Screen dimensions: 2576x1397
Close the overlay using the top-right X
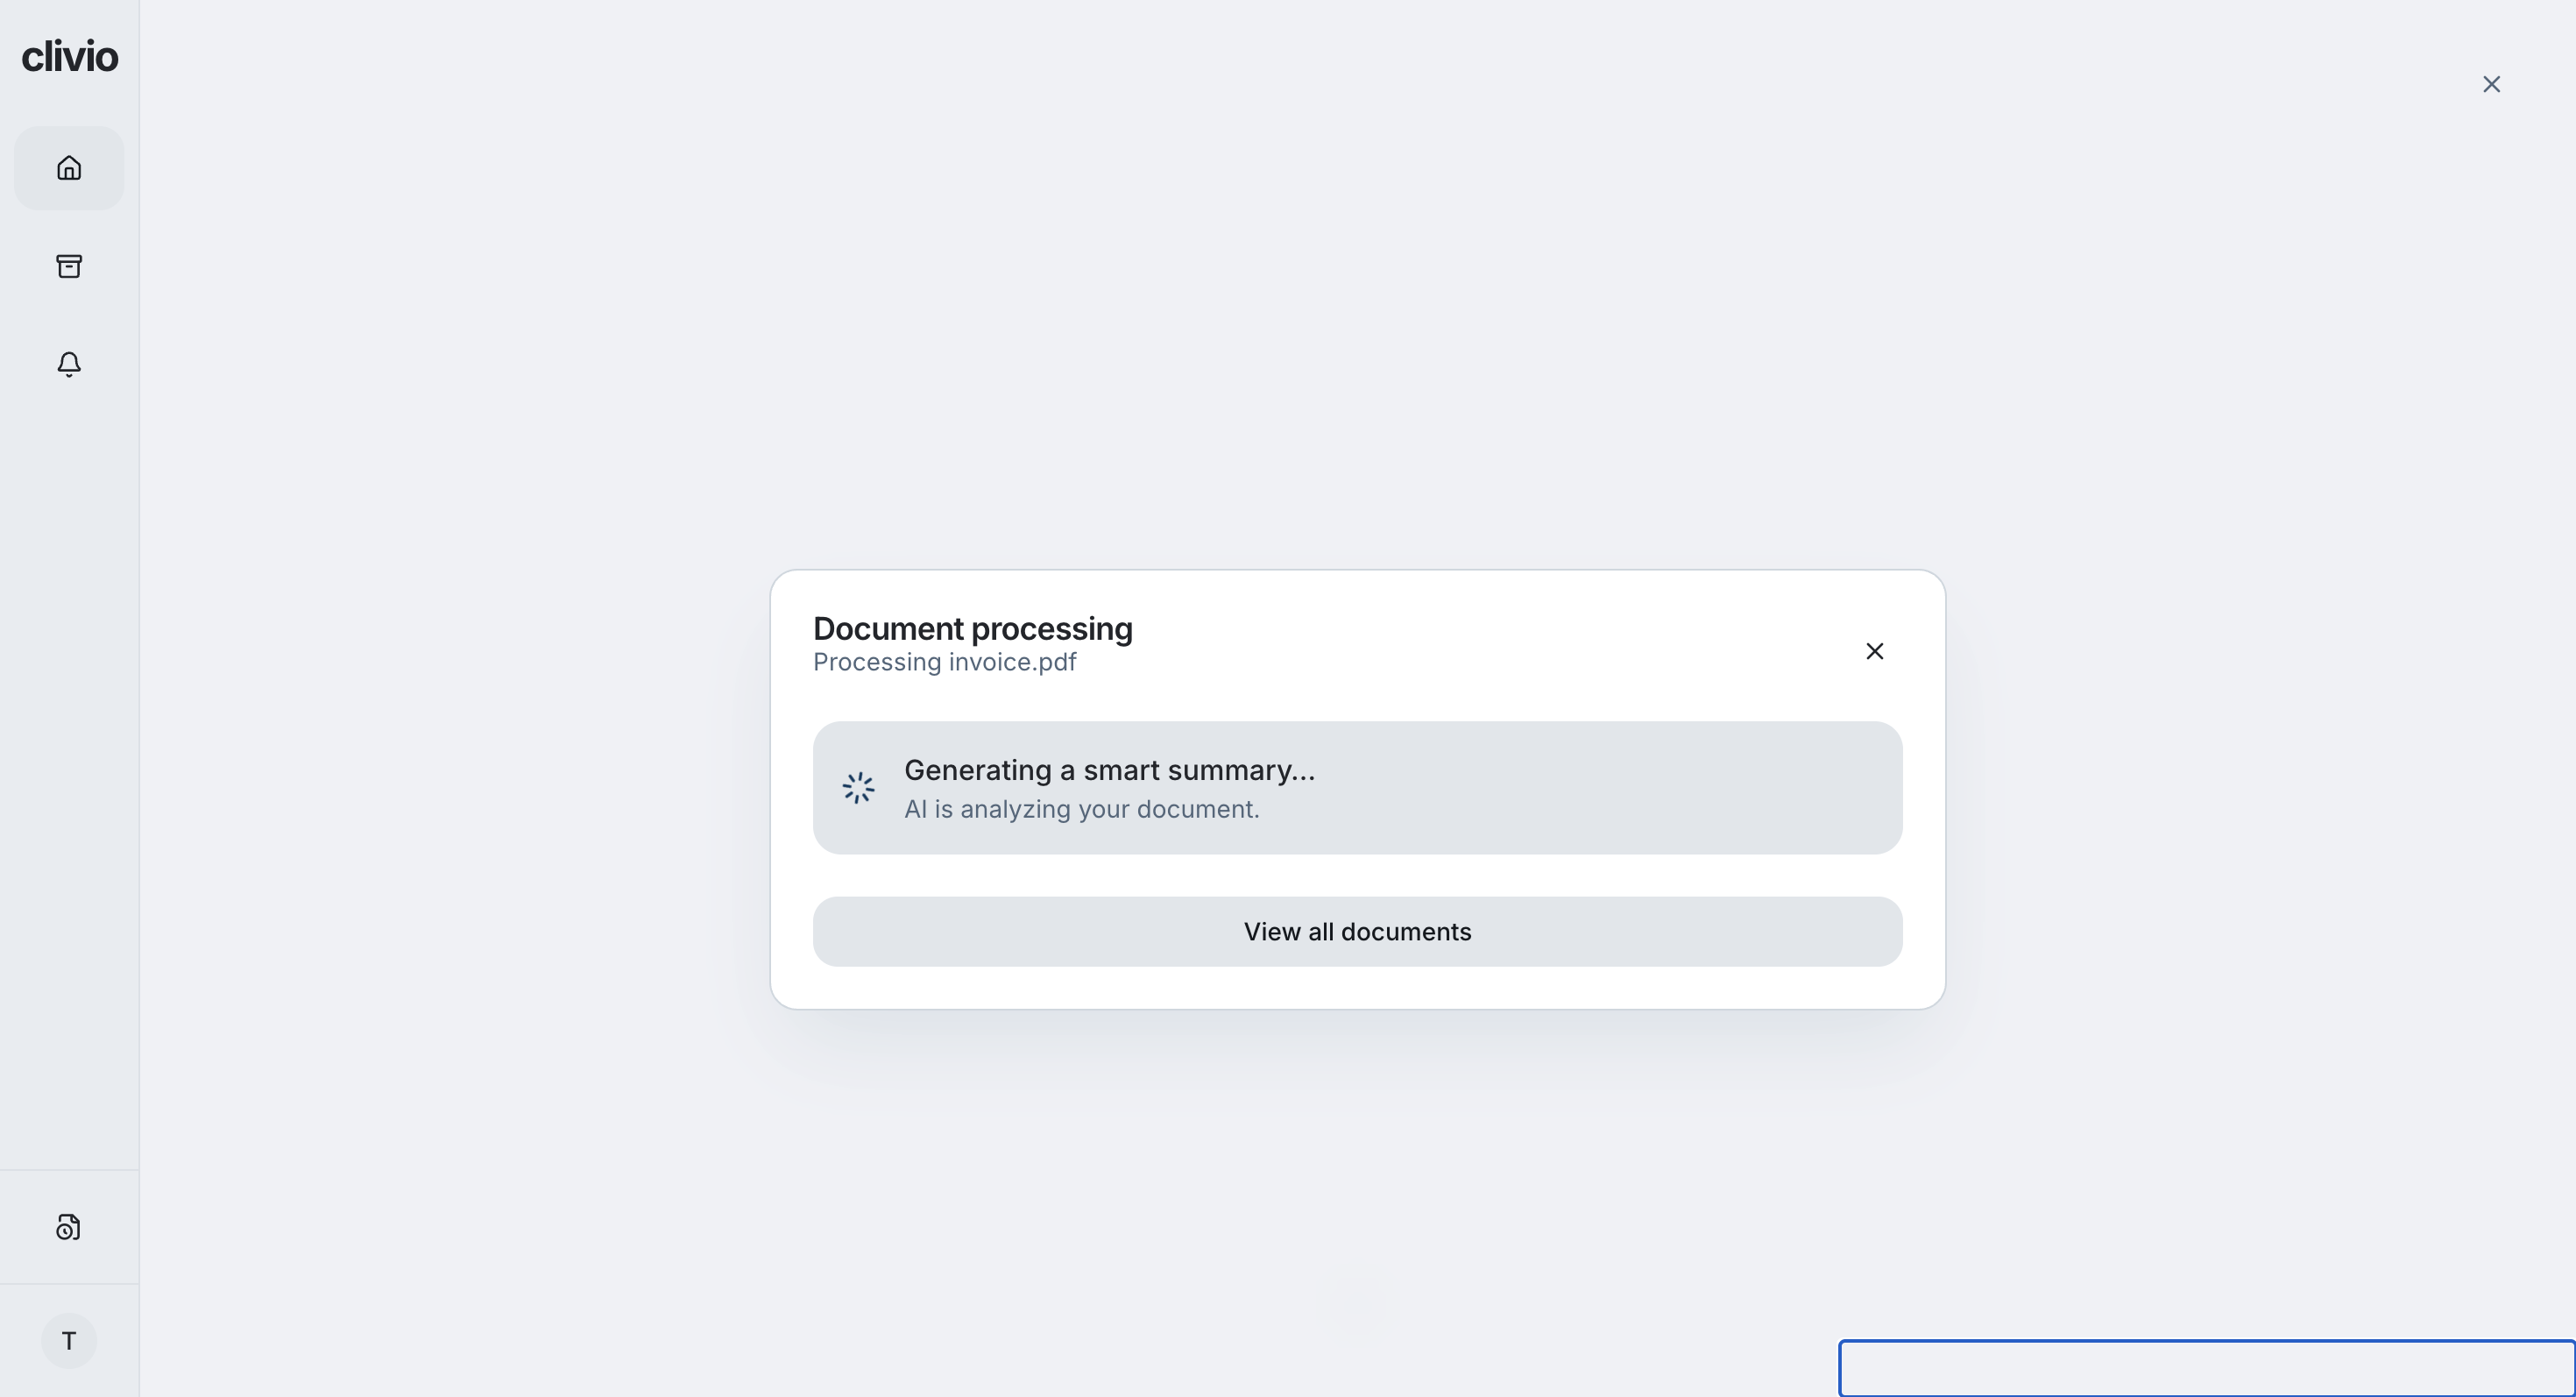click(x=2491, y=84)
